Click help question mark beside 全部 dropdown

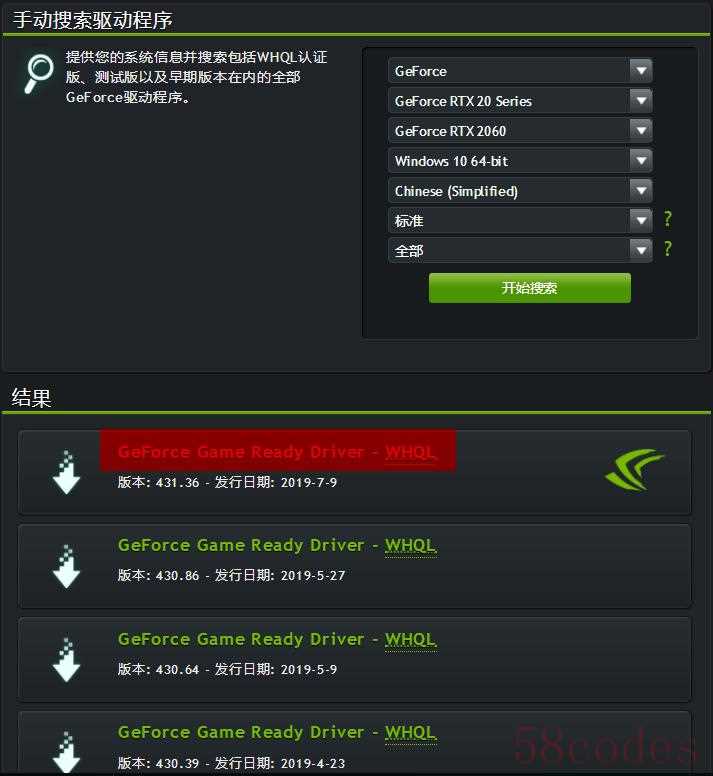click(x=668, y=248)
